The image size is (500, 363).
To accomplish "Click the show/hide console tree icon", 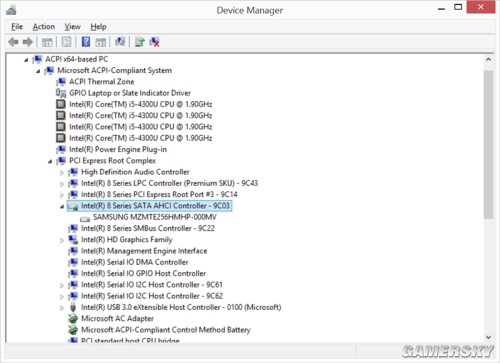I will pos(47,42).
